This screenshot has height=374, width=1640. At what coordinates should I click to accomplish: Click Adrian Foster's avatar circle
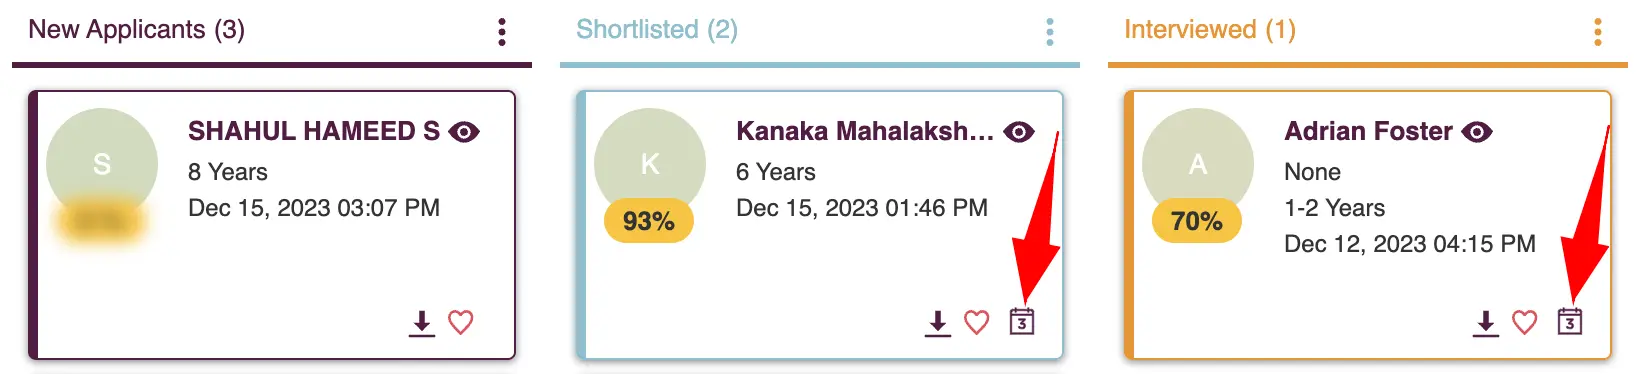(1198, 163)
